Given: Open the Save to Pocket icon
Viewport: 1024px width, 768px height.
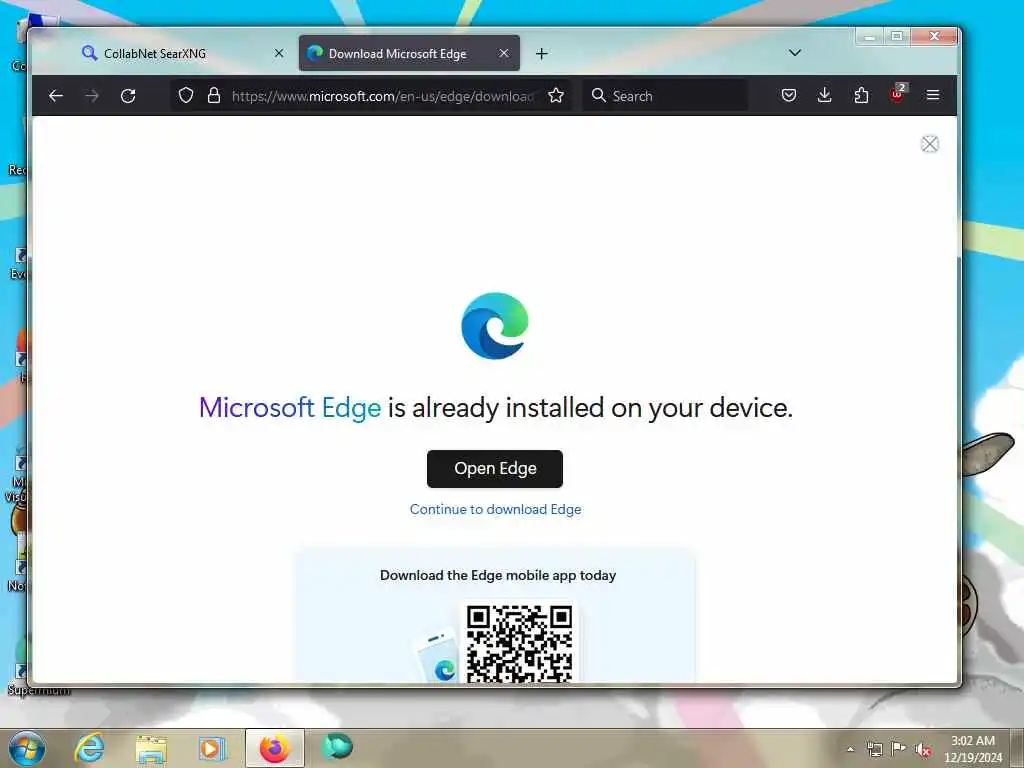Looking at the screenshot, I should pyautogui.click(x=789, y=96).
